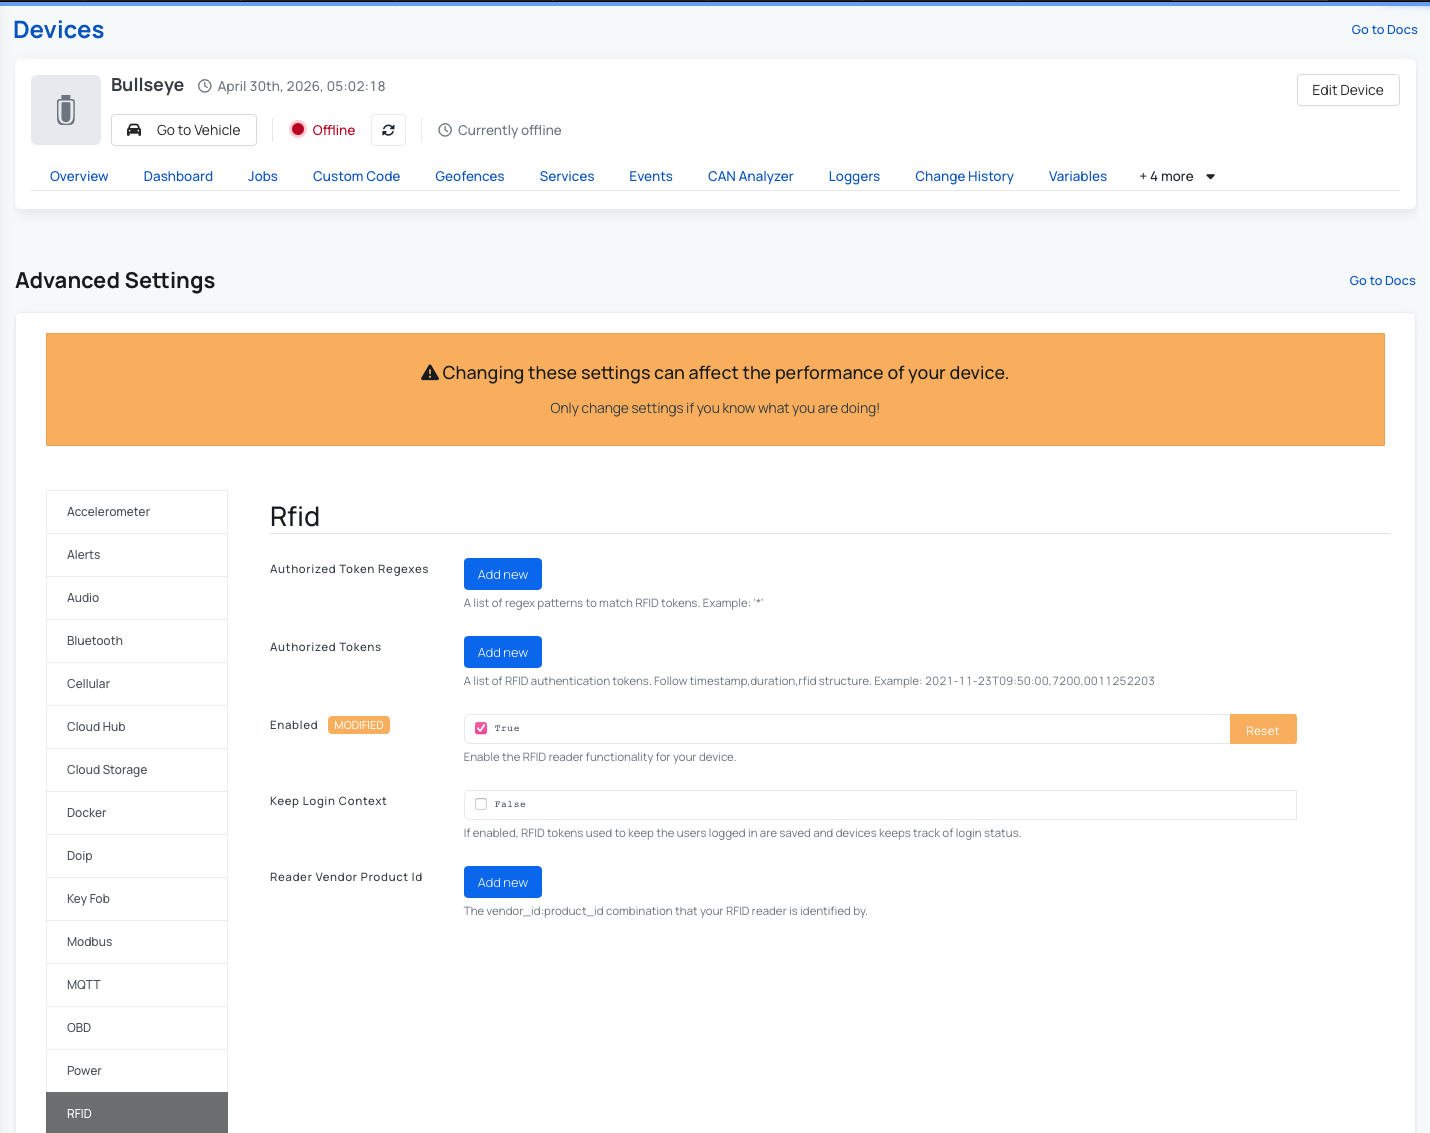Click the Bullseye device name
The height and width of the screenshot is (1133, 1430).
point(147,85)
